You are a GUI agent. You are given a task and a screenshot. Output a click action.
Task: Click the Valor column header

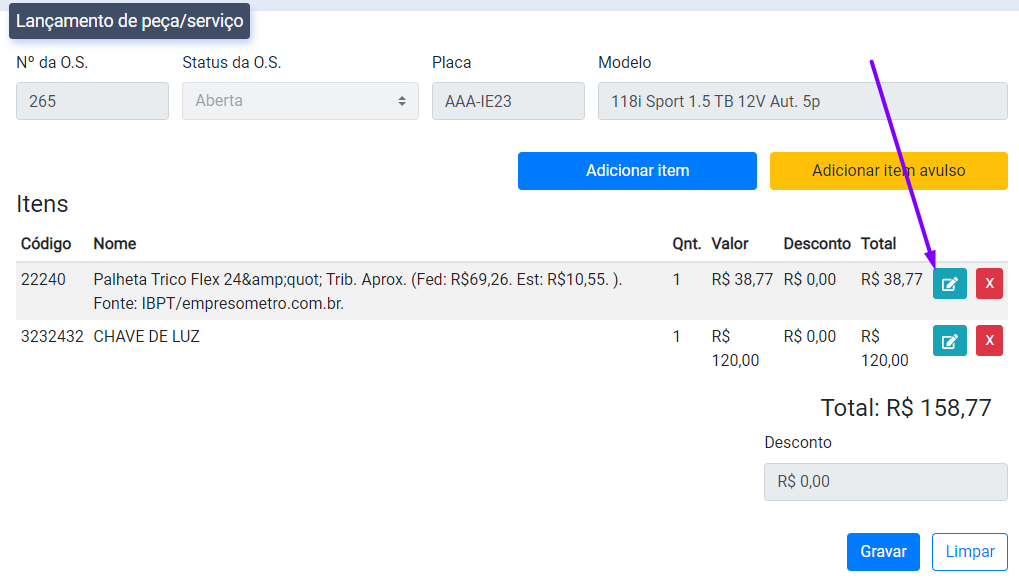pos(730,244)
